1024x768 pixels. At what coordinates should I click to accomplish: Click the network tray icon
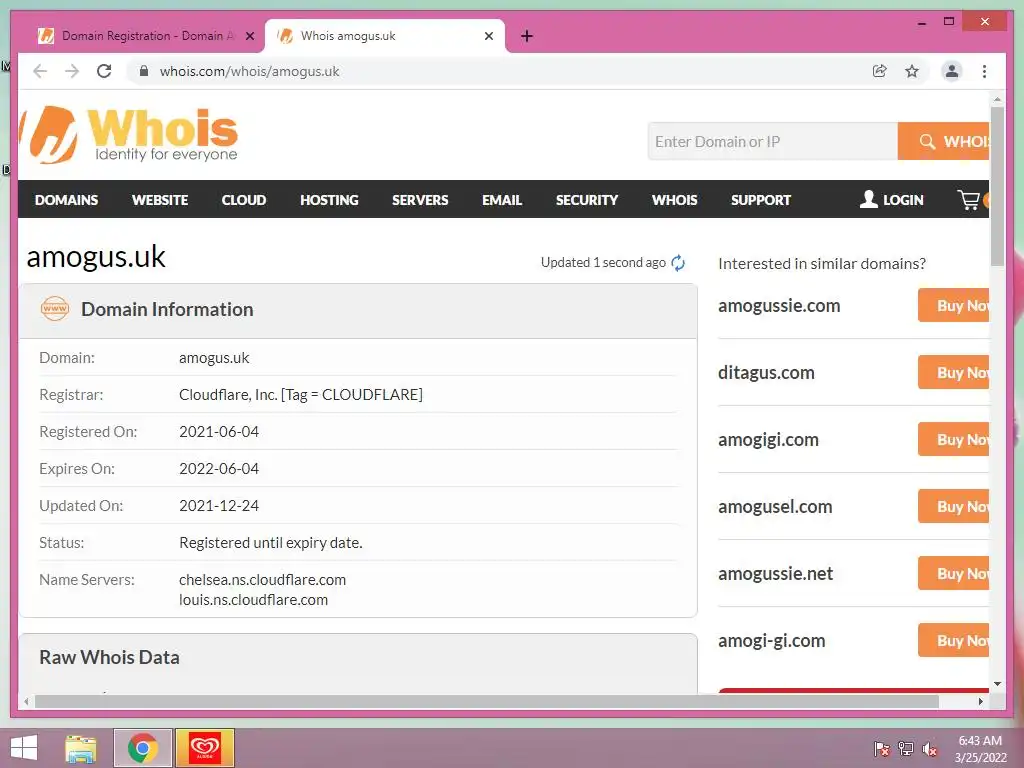click(x=906, y=748)
